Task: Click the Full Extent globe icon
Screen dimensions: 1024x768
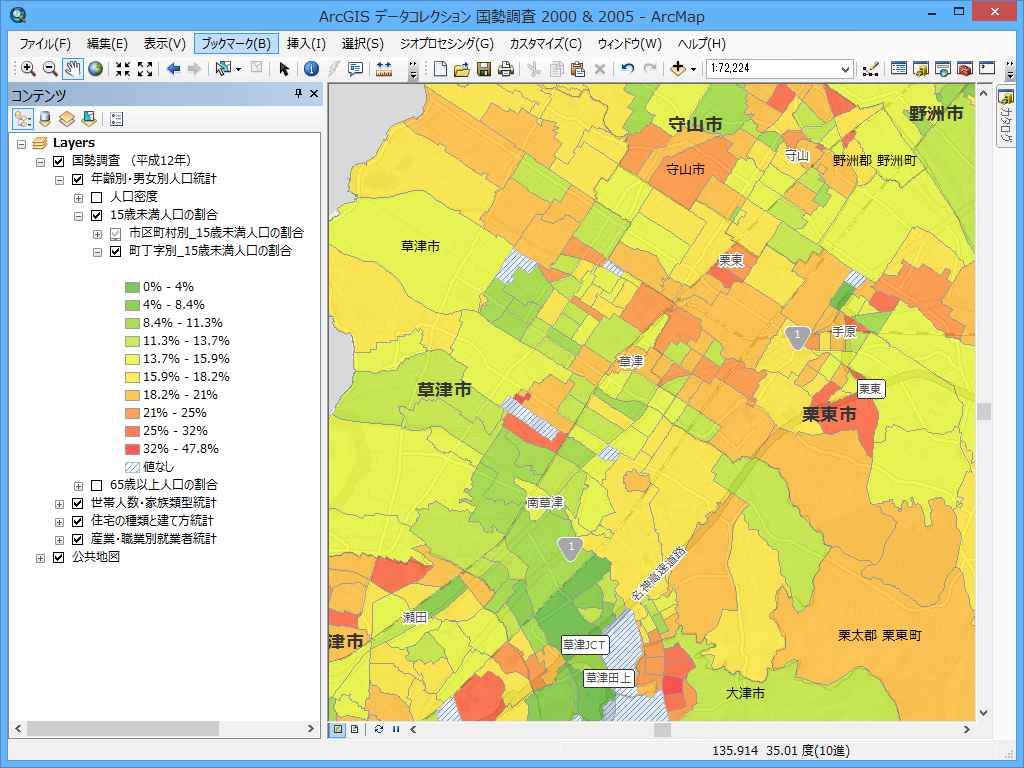Action: click(x=95, y=69)
